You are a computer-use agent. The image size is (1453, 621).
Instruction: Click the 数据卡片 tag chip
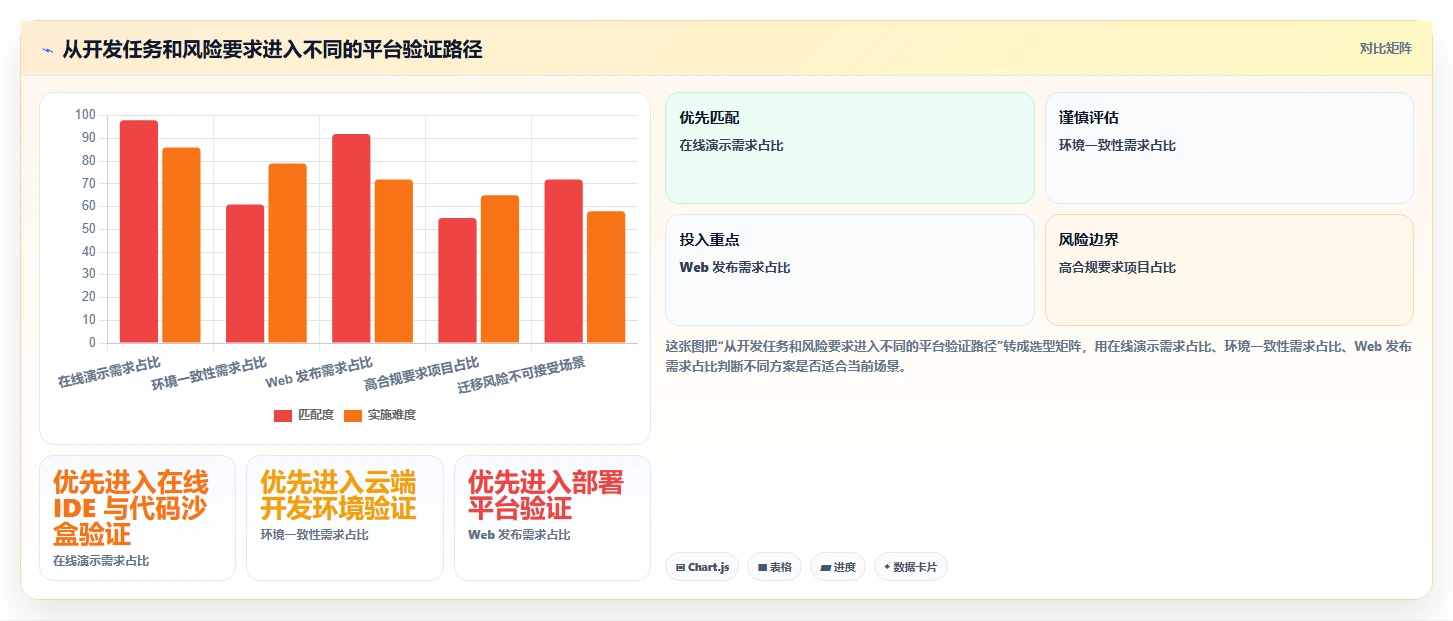pyautogui.click(x=910, y=567)
